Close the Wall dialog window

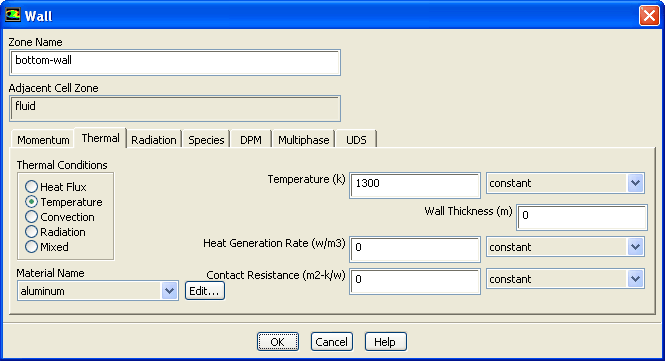coord(649,16)
